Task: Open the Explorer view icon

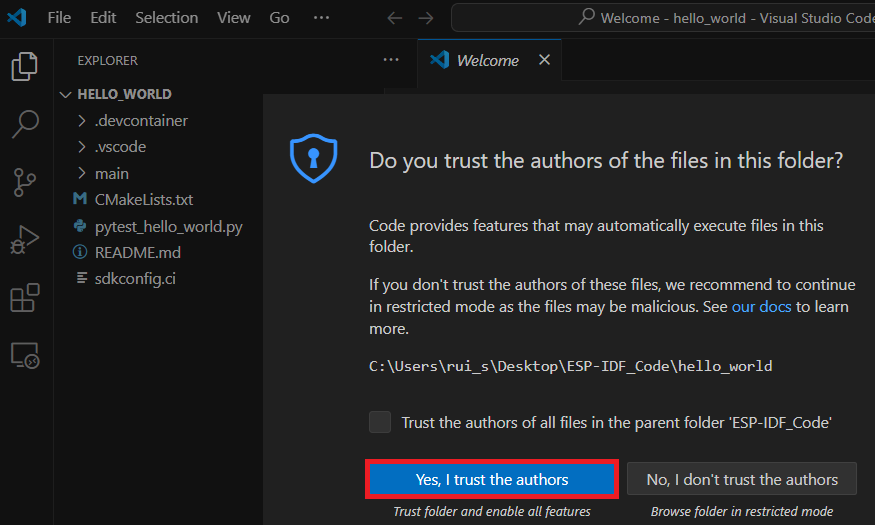Action: (25, 67)
